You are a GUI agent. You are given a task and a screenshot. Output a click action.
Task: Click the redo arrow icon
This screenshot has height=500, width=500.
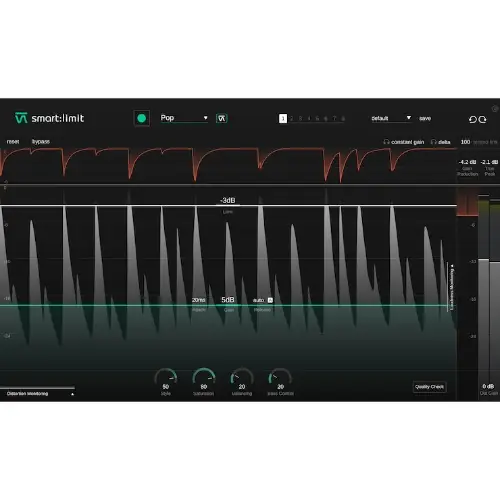482,119
